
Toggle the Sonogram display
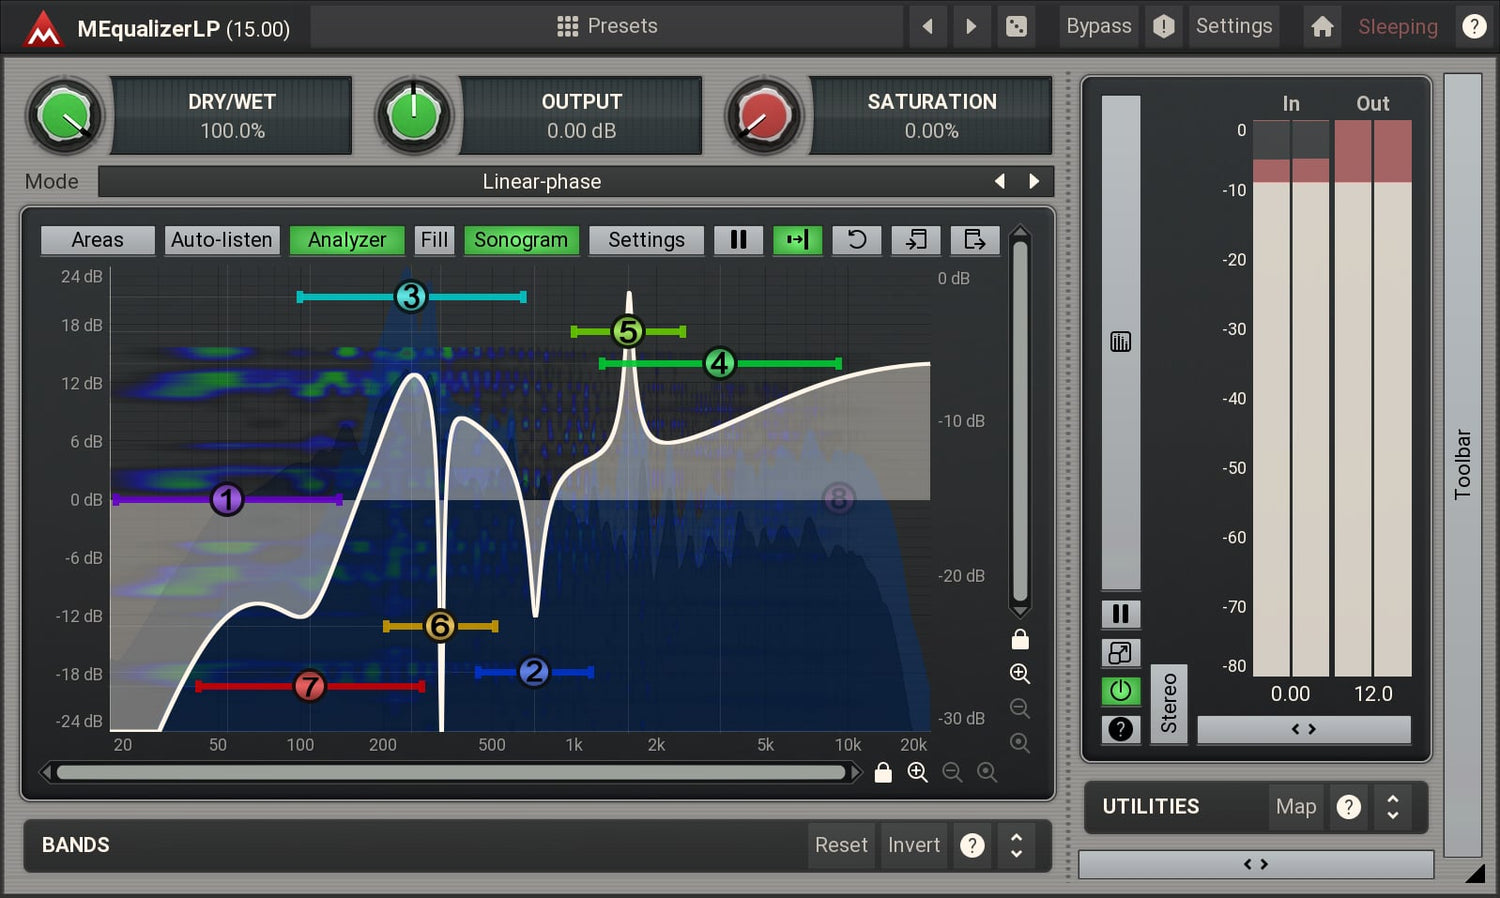(x=520, y=240)
